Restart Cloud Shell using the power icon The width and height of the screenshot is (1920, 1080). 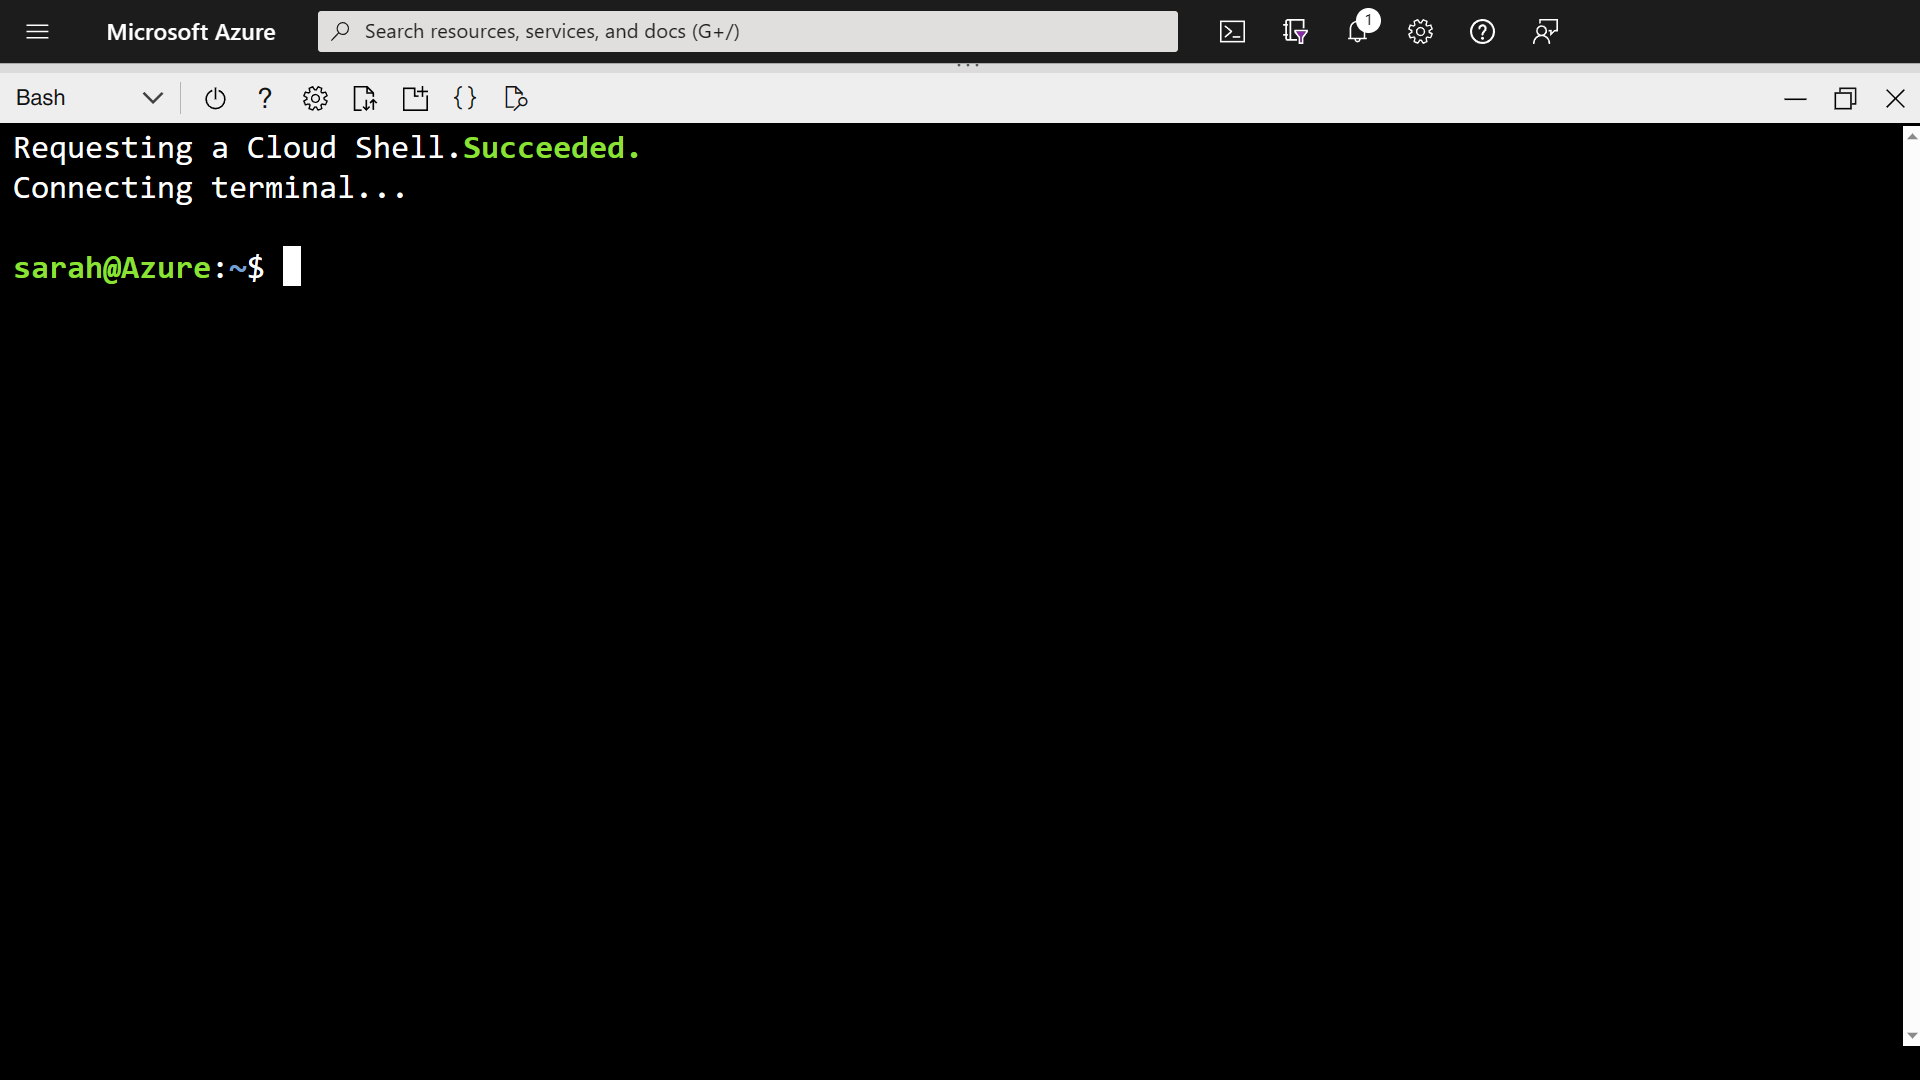coord(215,98)
